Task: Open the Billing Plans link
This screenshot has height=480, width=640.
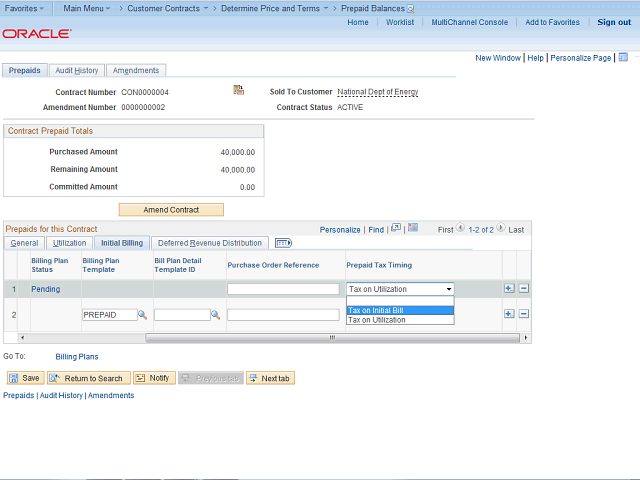Action: coord(77,356)
